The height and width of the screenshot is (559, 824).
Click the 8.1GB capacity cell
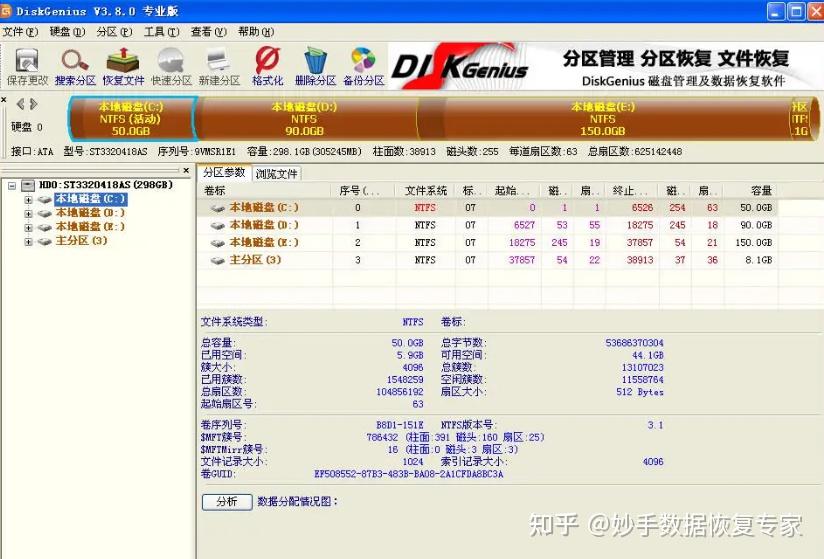pyautogui.click(x=758, y=260)
